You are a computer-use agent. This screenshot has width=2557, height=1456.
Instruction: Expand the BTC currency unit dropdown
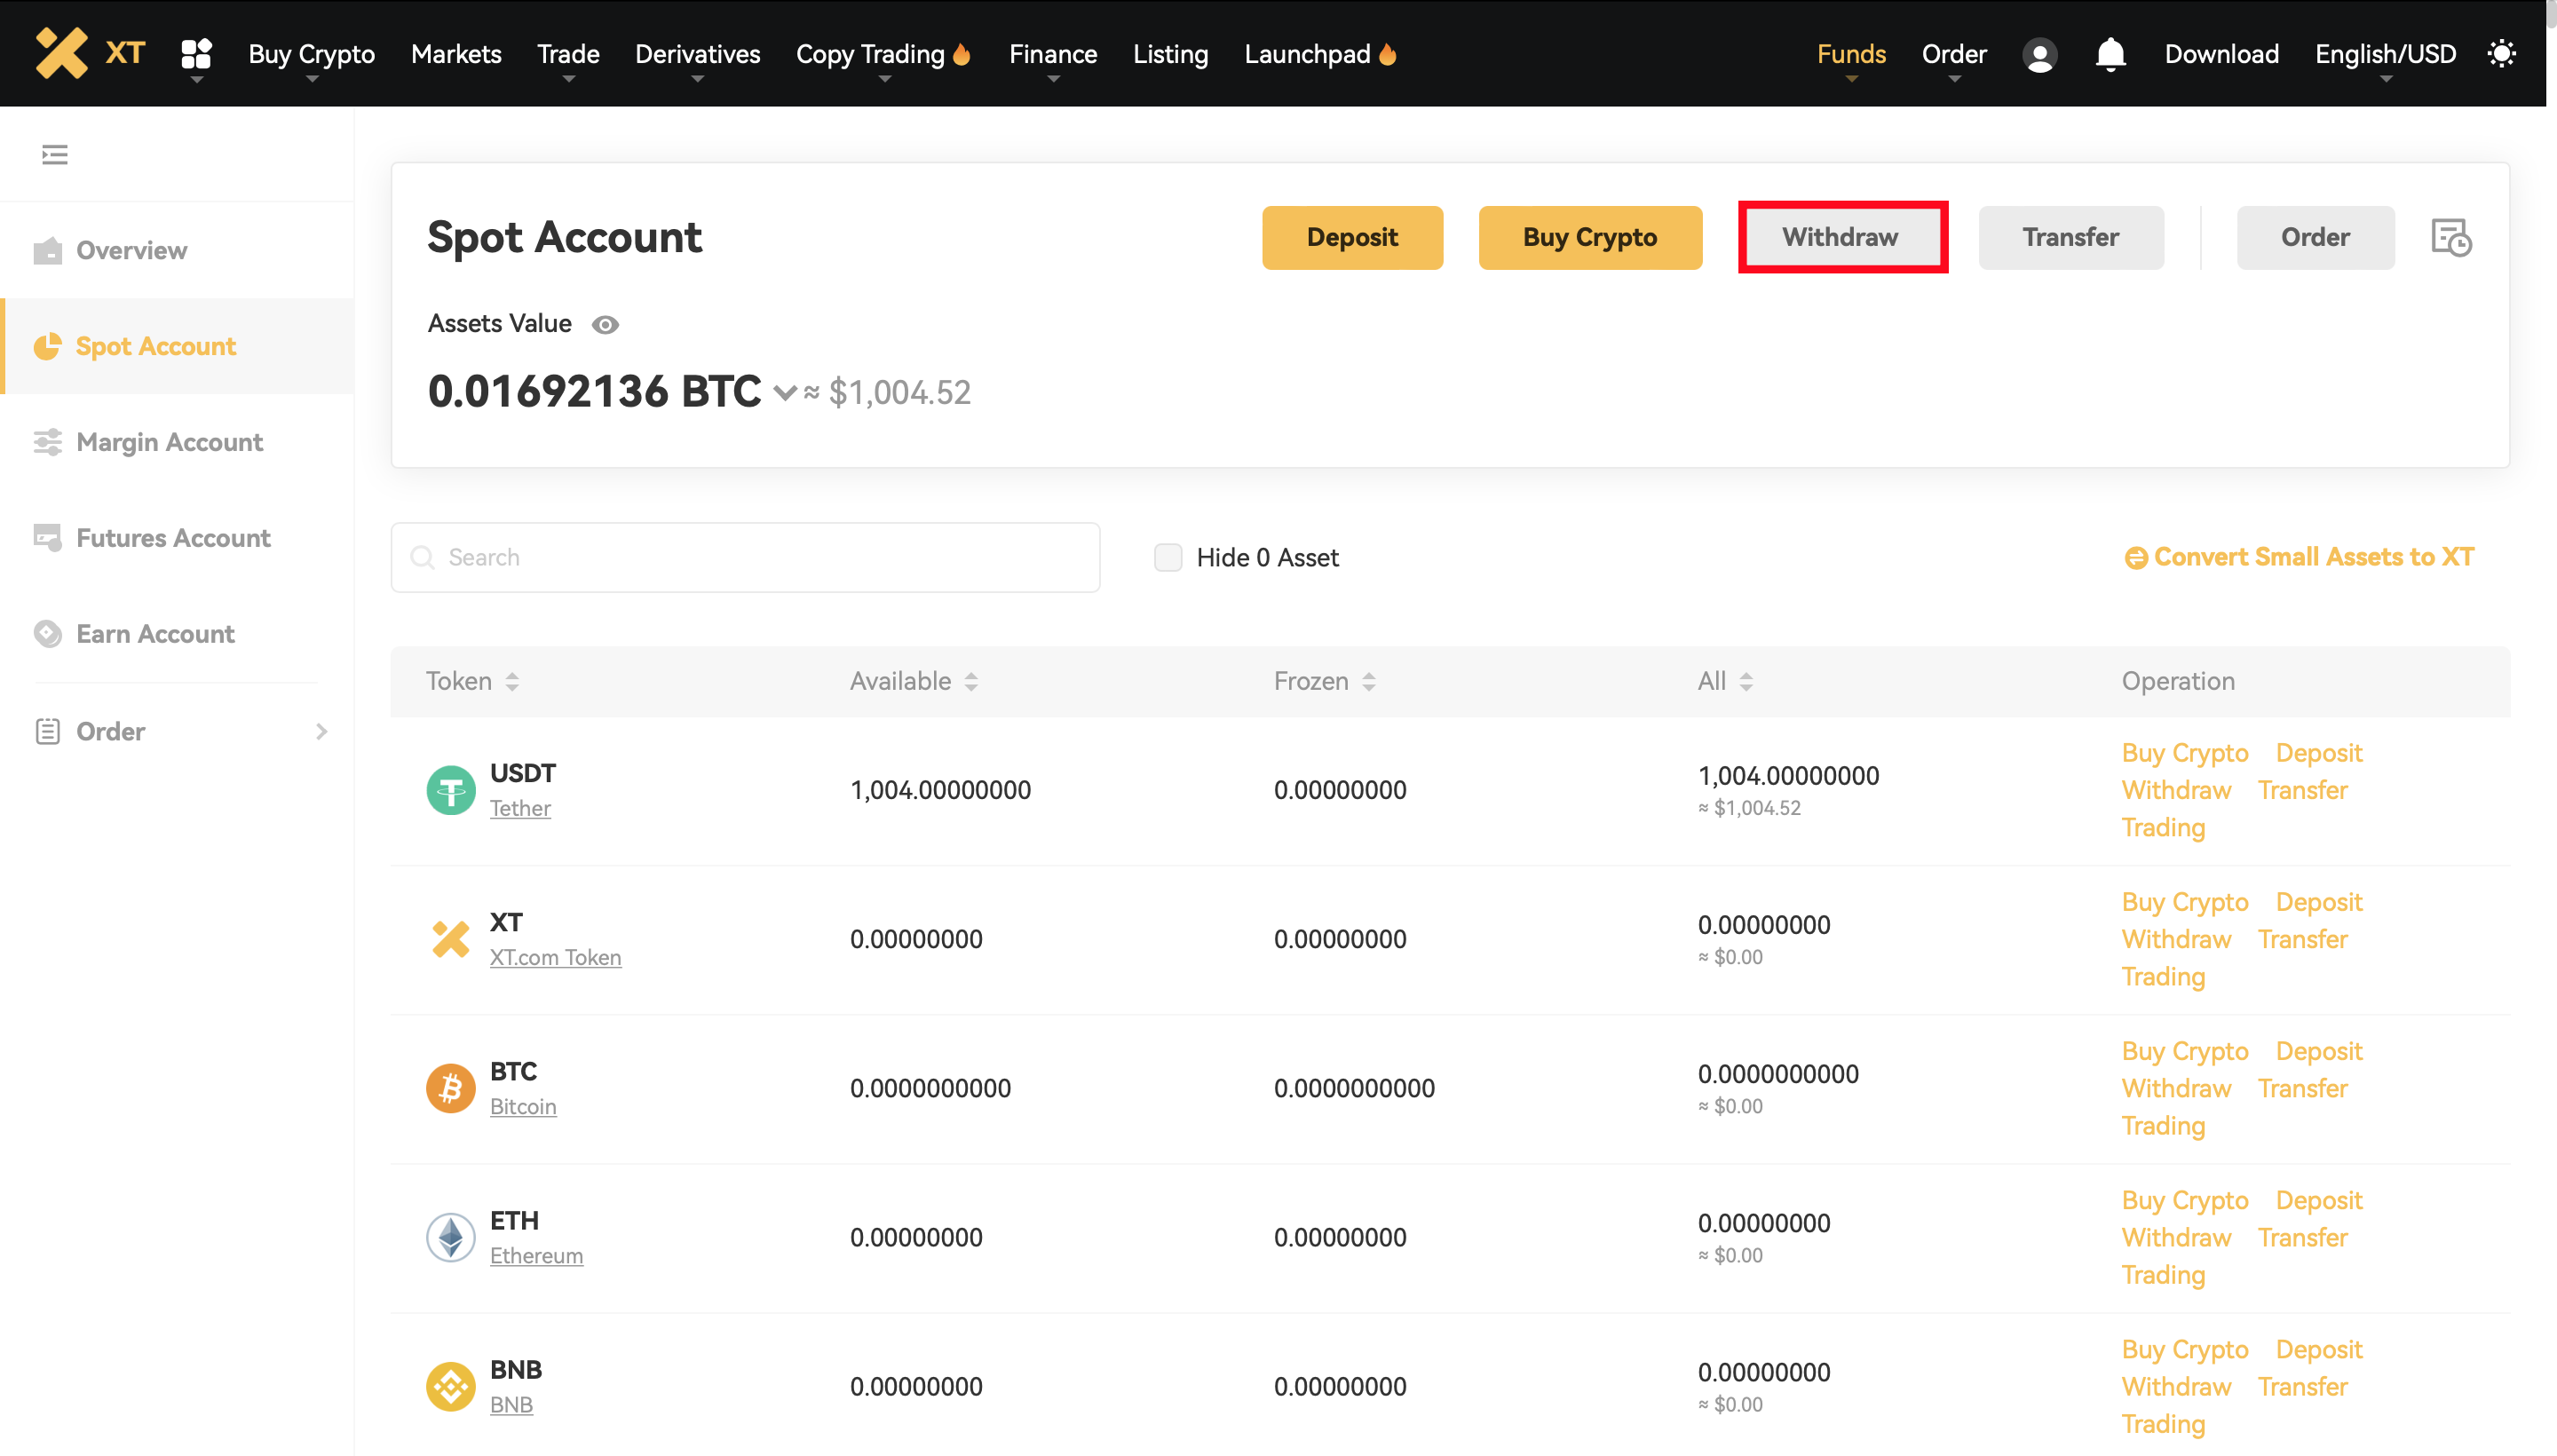[785, 393]
